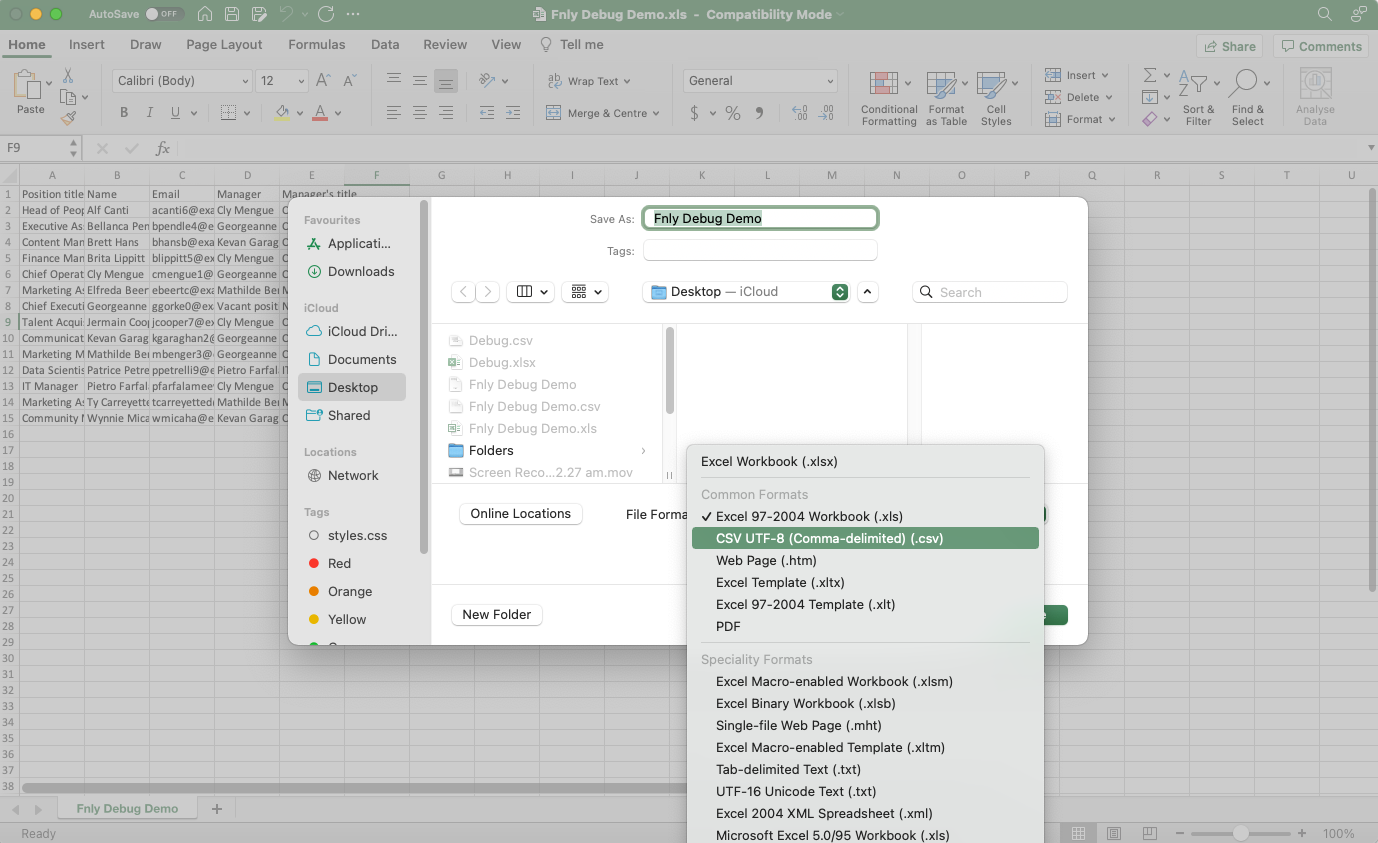
Task: Click the Online Locations button
Action: click(520, 514)
